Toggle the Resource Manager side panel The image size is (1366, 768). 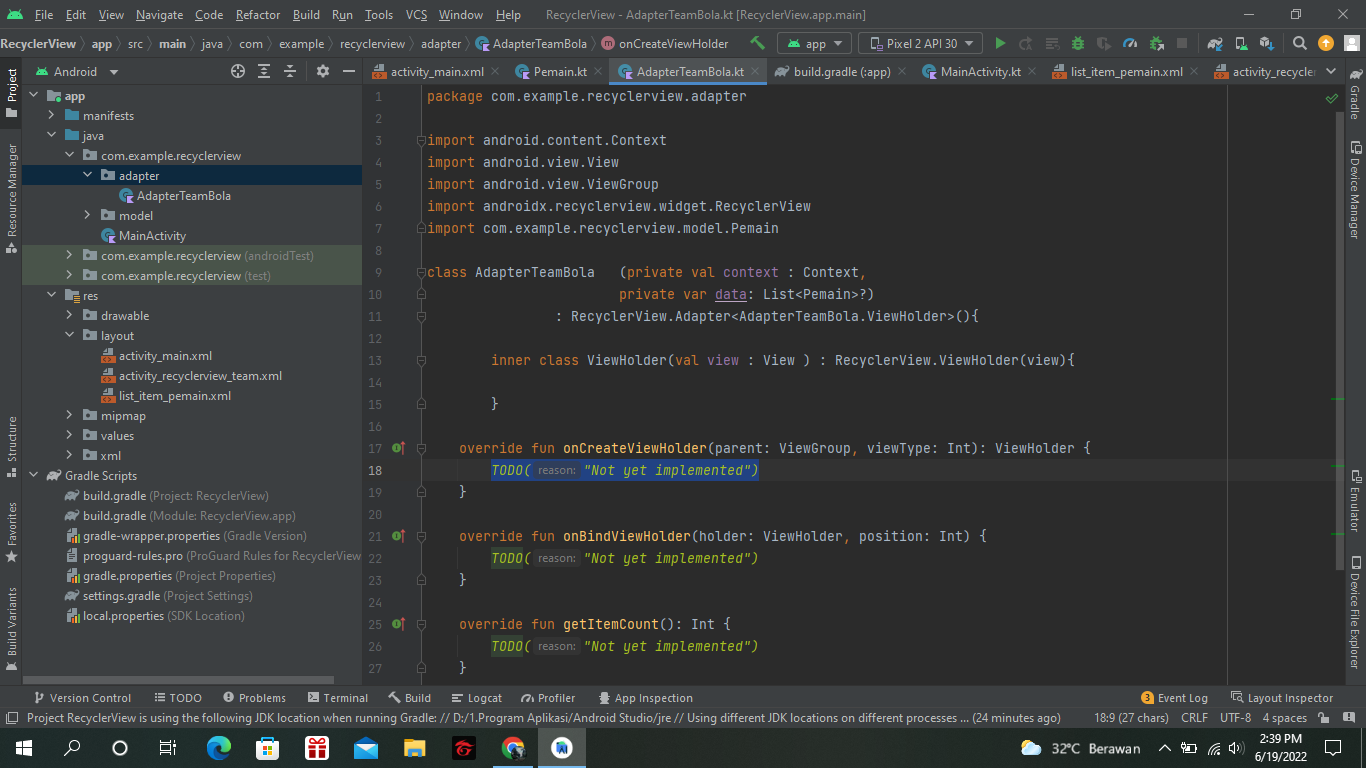pos(11,197)
